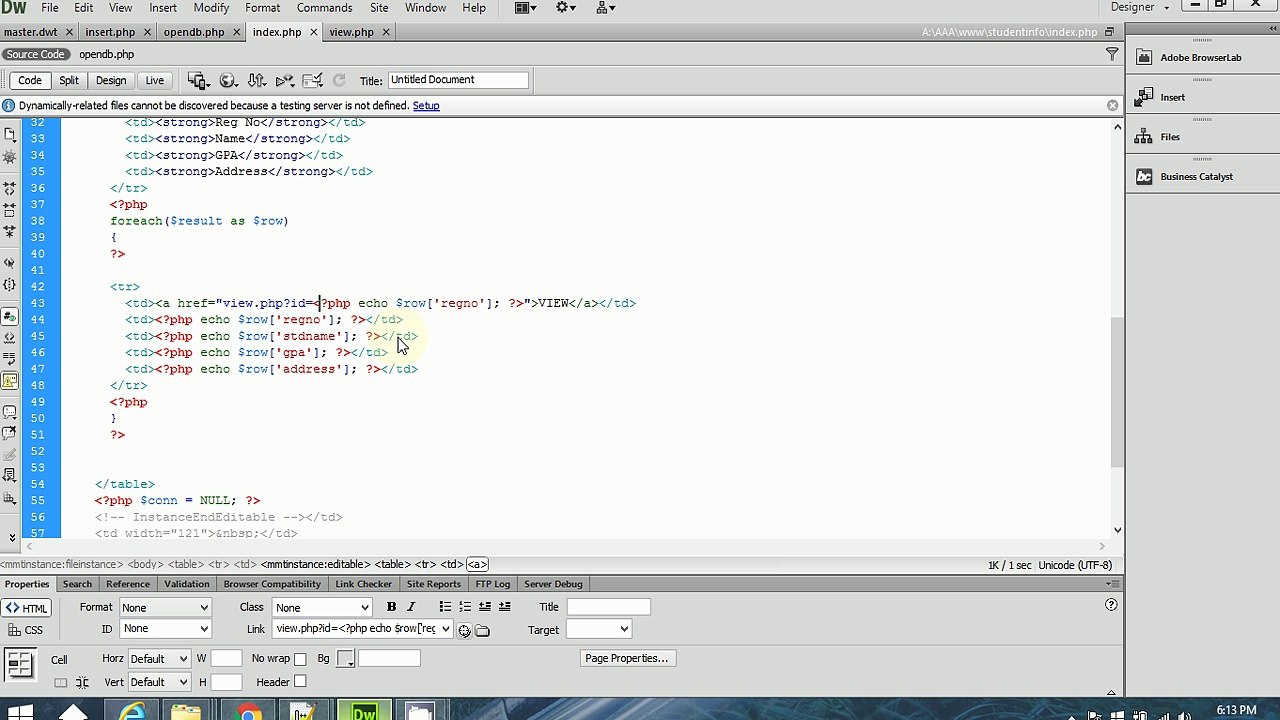Click the Check Browser Compatibility icon
Viewport: 1280px width, 720px height.
click(313, 81)
